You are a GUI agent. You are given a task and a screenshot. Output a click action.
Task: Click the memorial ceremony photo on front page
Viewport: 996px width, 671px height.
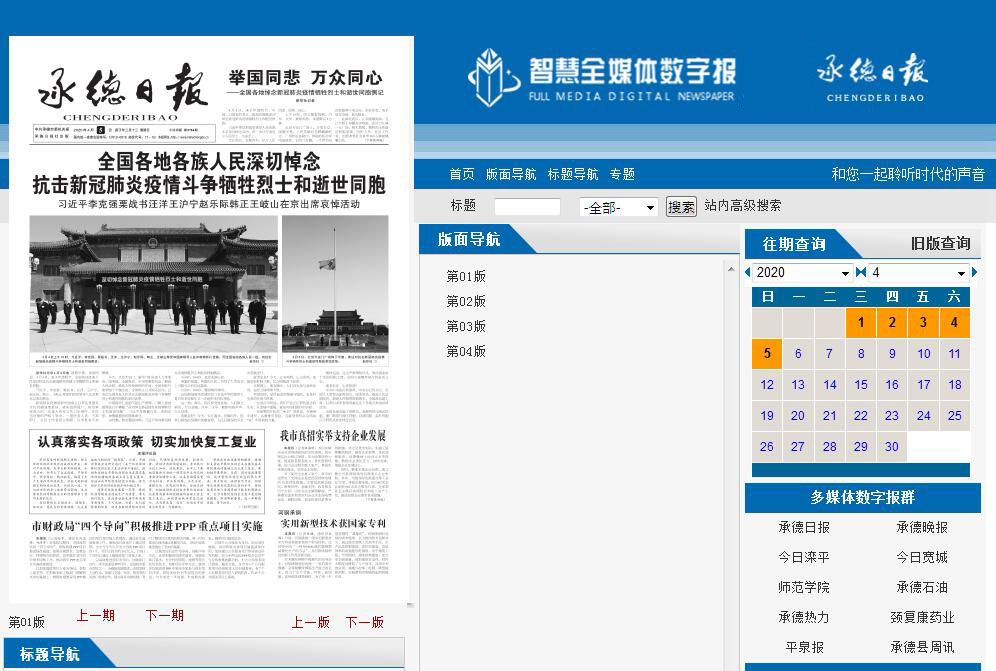tap(154, 283)
